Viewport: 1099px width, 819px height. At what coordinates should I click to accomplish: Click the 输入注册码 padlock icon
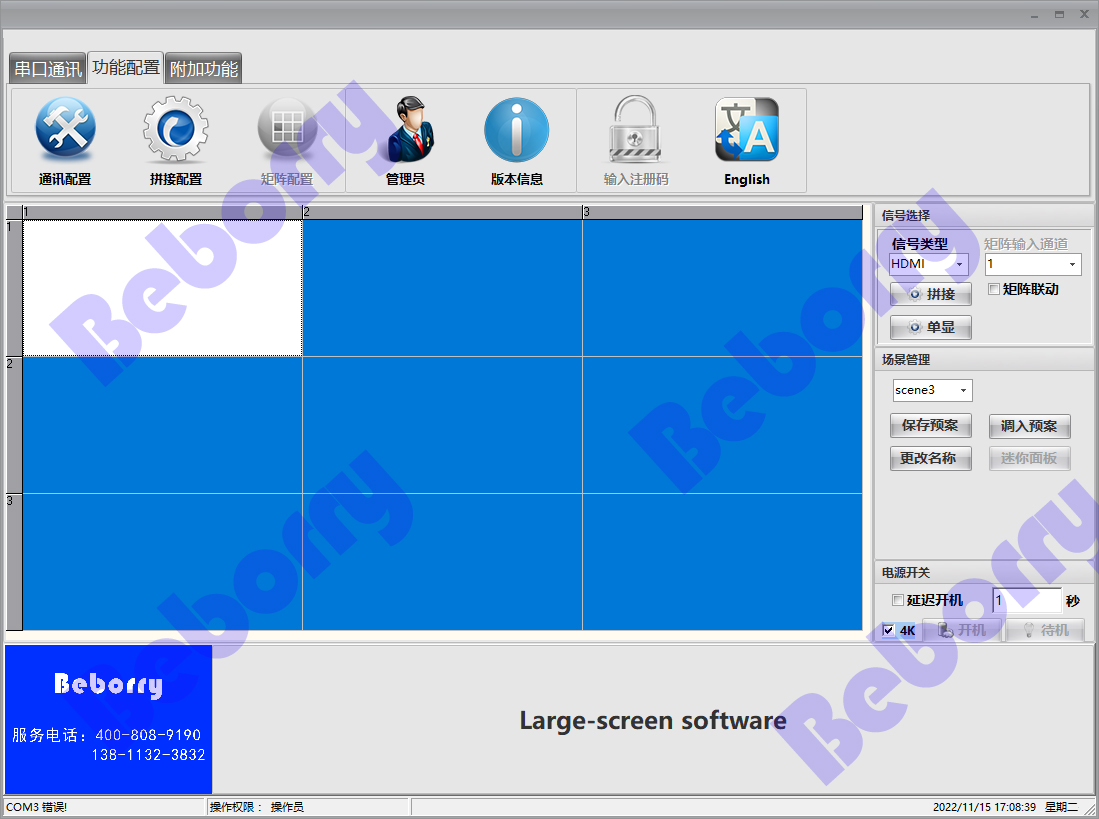(636, 141)
